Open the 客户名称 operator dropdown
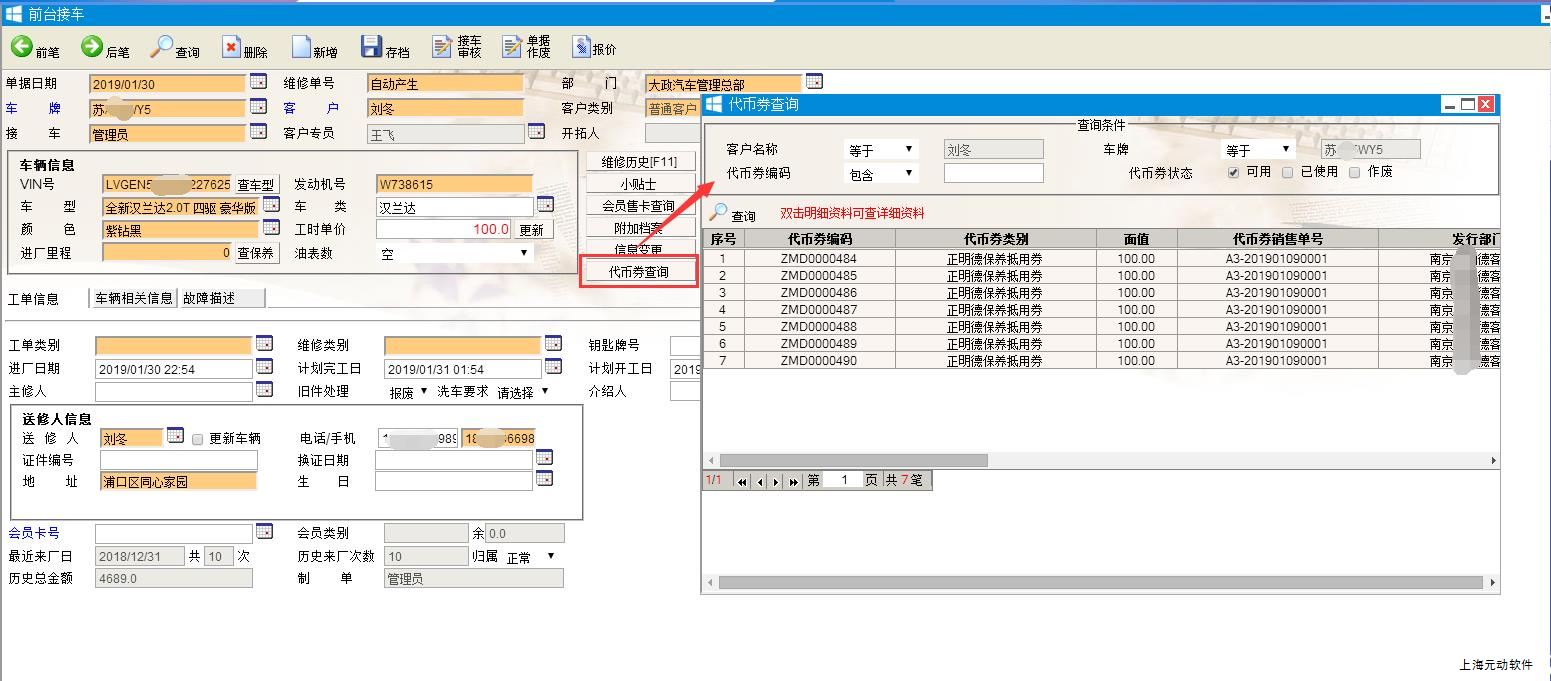 881,150
